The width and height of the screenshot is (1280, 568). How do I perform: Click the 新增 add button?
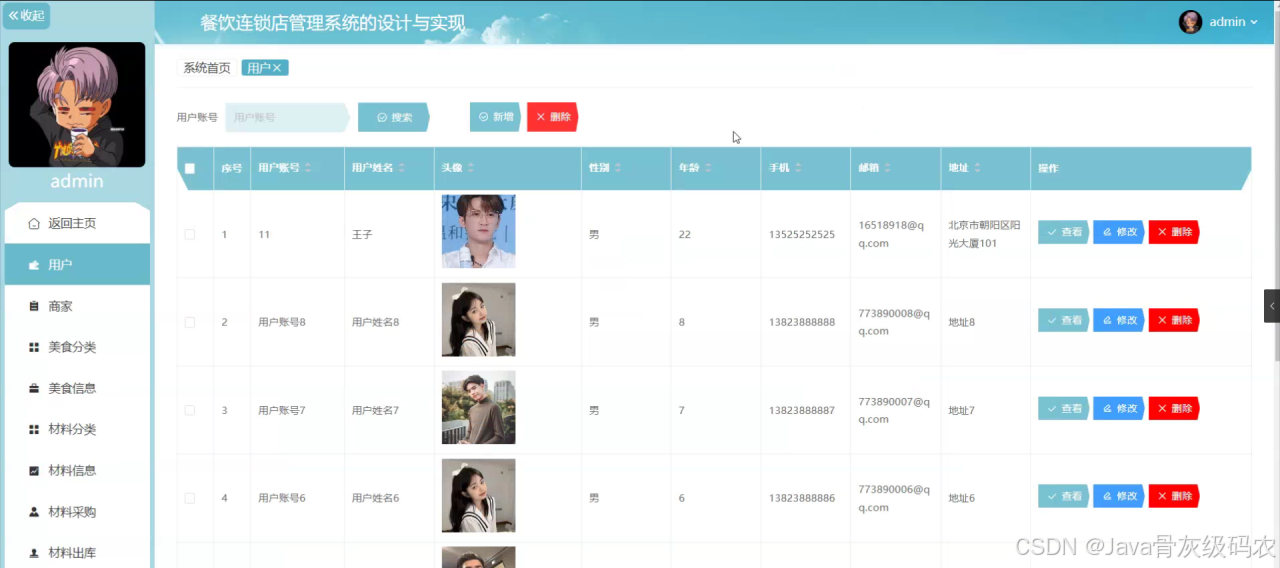495,117
